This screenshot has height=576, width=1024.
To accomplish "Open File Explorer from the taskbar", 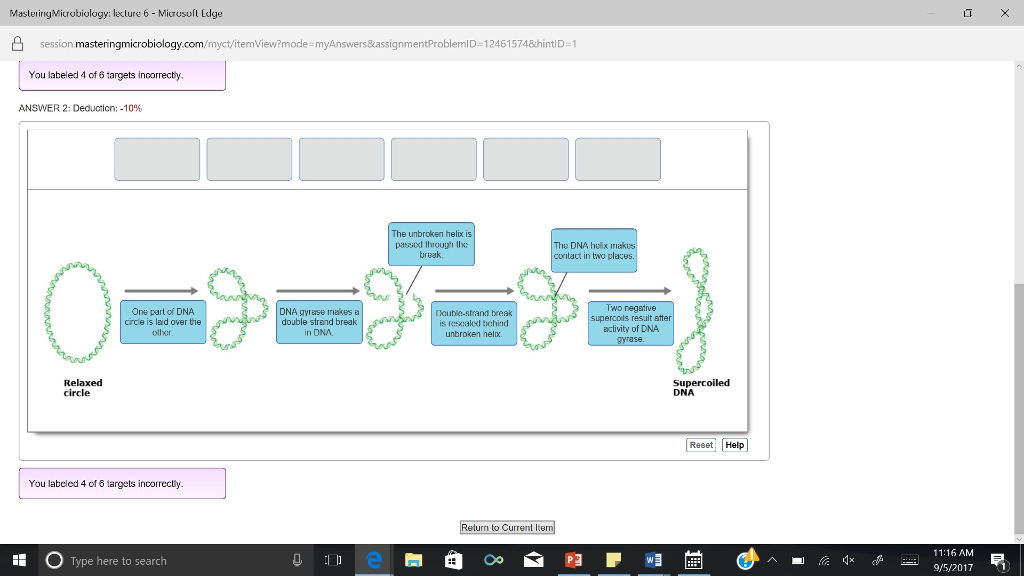I will pyautogui.click(x=413, y=560).
